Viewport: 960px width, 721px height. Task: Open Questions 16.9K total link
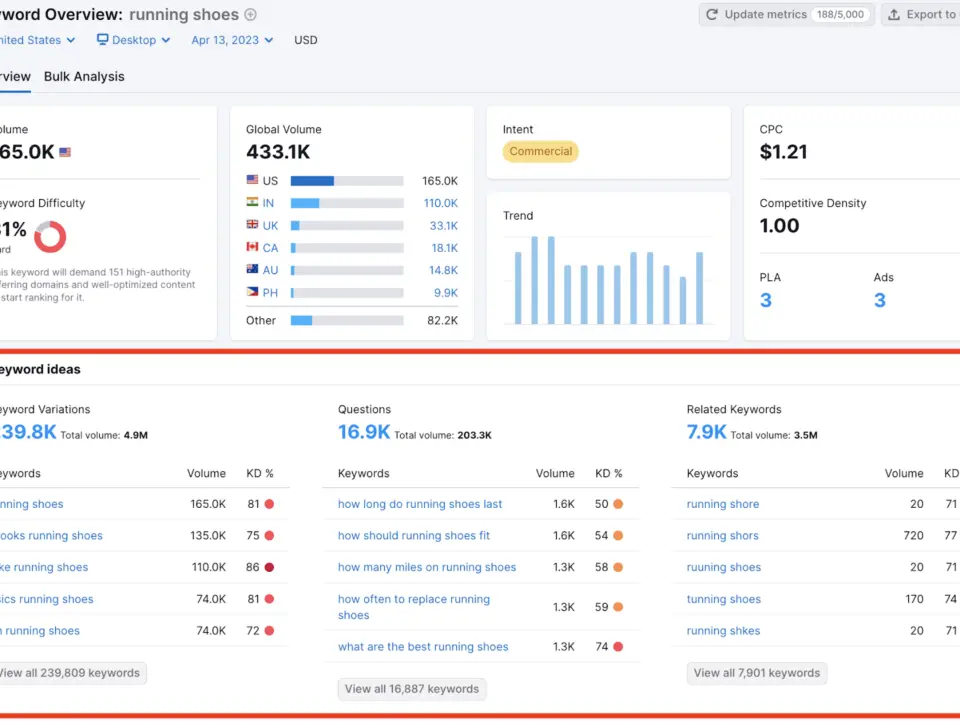click(x=364, y=431)
